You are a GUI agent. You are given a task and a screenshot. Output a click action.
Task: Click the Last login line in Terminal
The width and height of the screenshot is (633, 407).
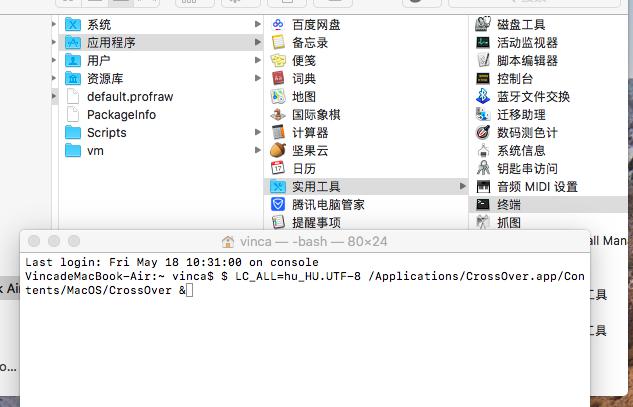coord(172,262)
